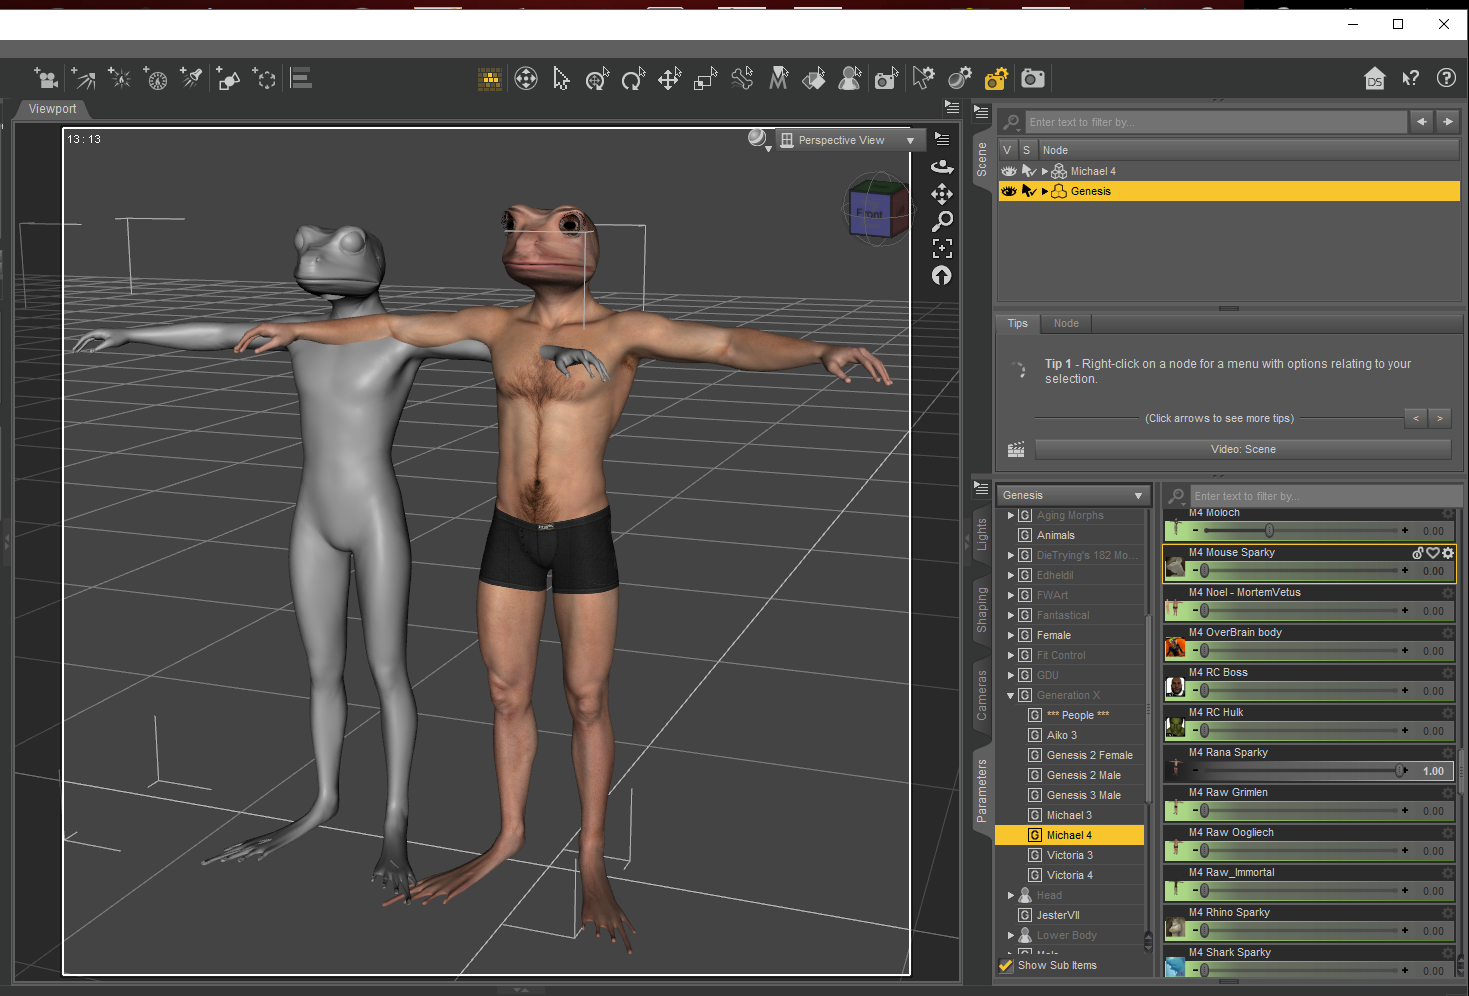
Task: Expand the Fantastical category
Action: (x=1010, y=615)
